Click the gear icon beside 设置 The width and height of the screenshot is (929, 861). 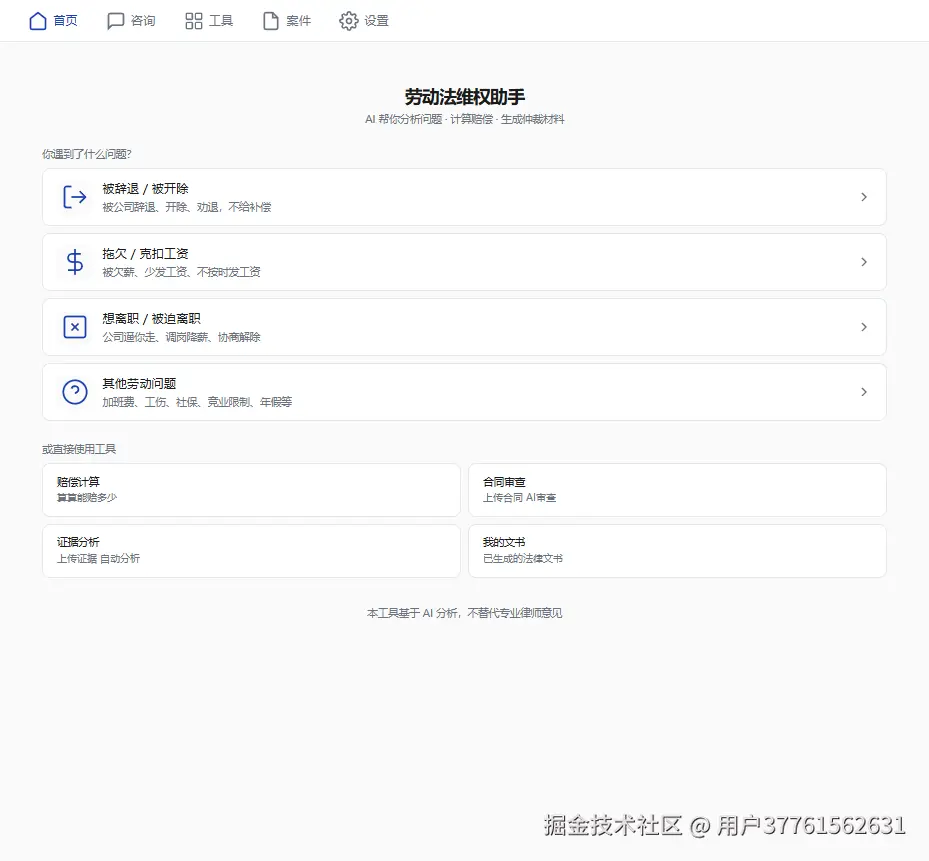click(348, 21)
